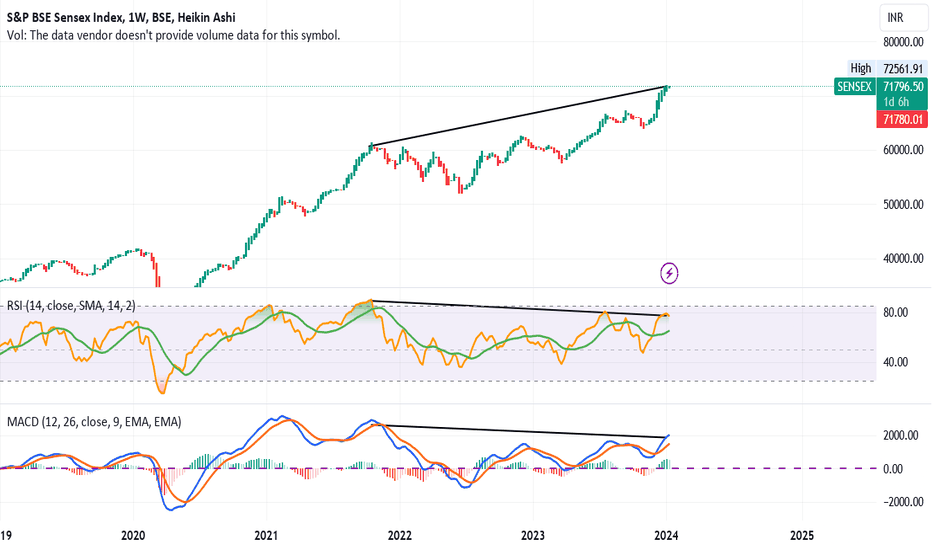The image size is (932, 550).
Task: Click the 2020 time axis label
Action: coord(133,535)
